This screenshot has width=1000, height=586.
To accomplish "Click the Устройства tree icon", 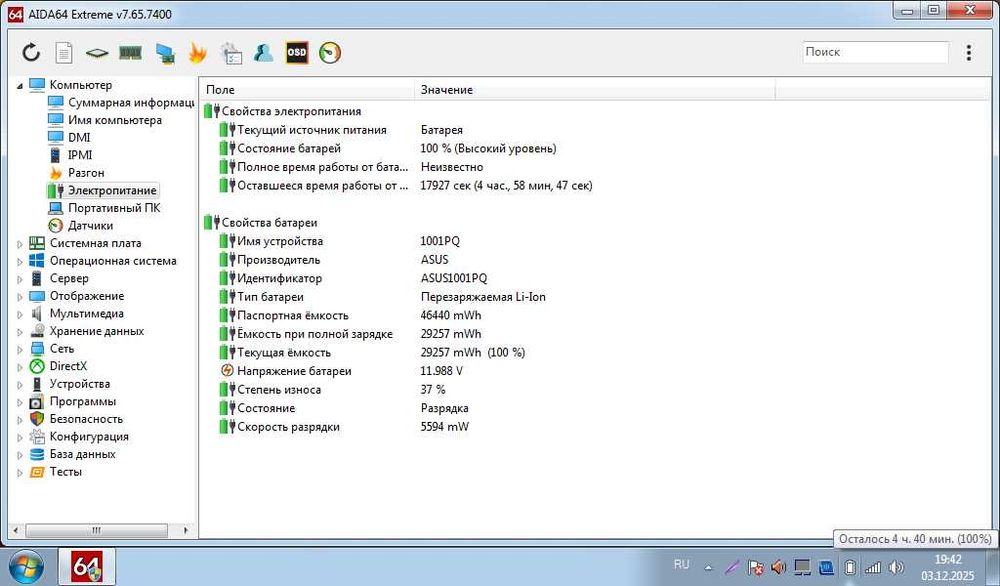I will click(x=37, y=384).
